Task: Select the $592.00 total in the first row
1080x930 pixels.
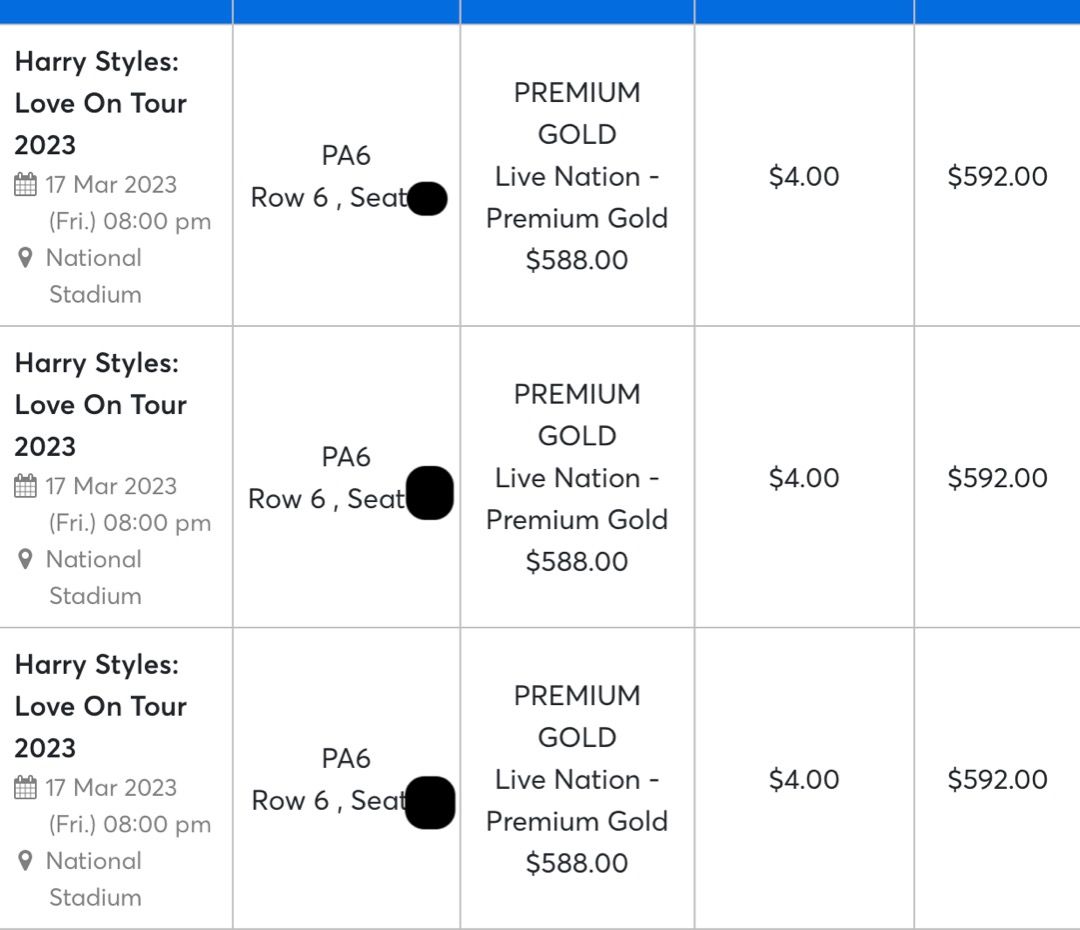Action: 997,176
